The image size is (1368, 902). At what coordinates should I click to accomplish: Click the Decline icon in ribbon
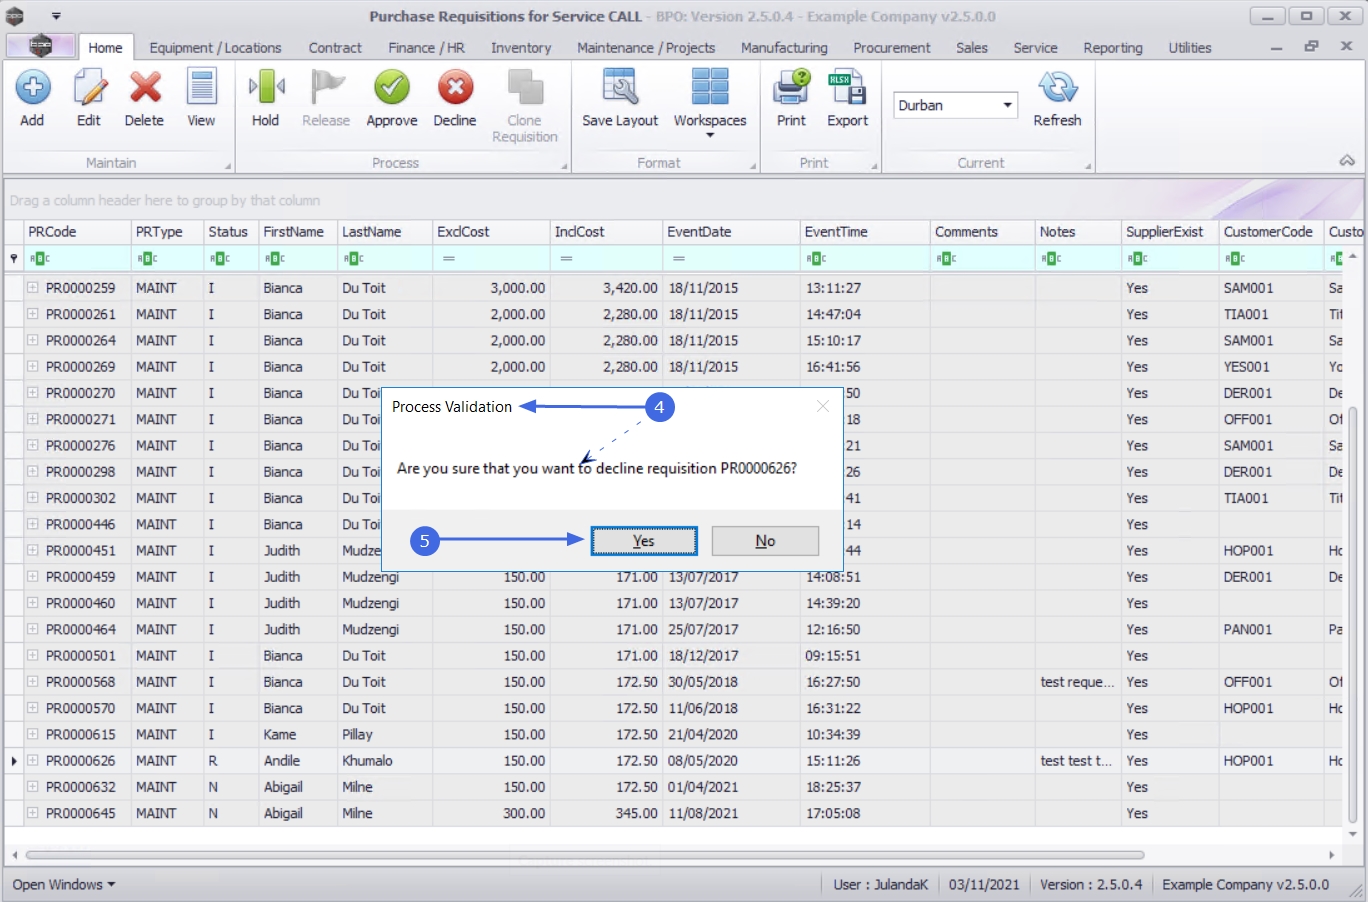pos(455,88)
